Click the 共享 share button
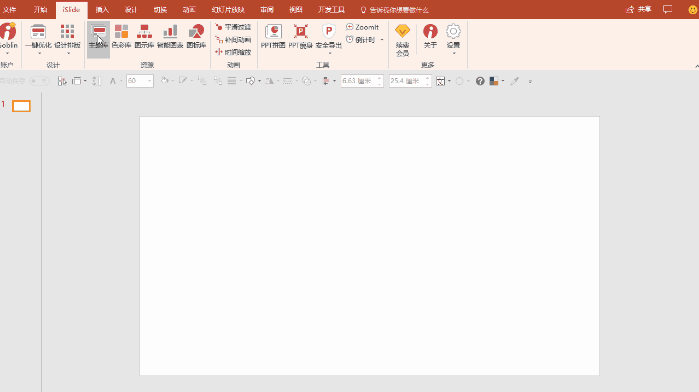Image resolution: width=699 pixels, height=392 pixels. tap(639, 9)
